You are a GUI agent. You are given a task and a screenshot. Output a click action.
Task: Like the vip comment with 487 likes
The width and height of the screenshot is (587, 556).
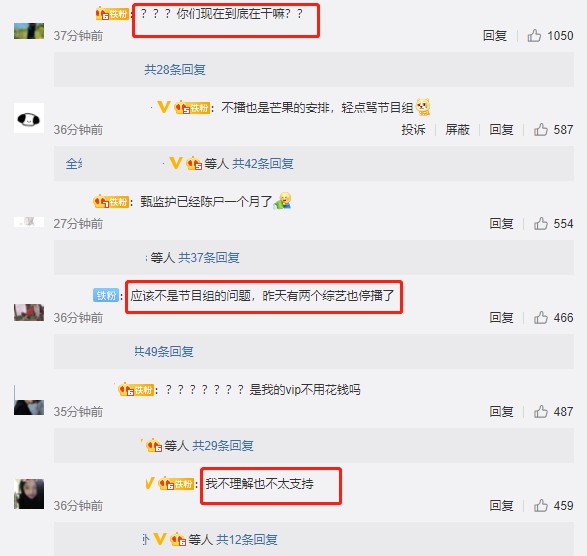pyautogui.click(x=541, y=411)
